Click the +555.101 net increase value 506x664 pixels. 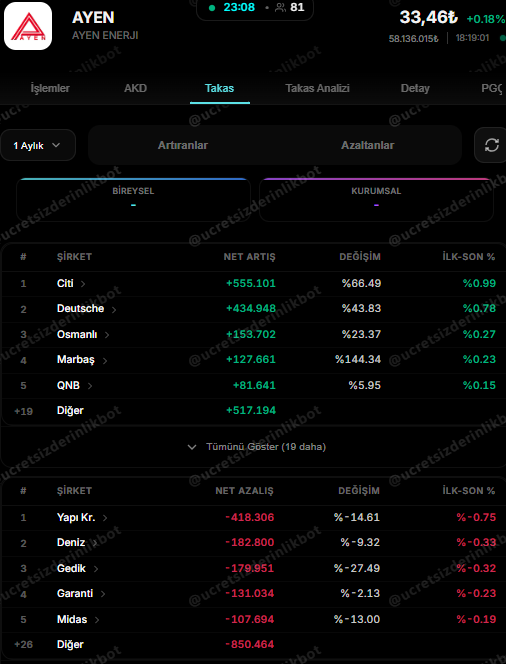pos(251,283)
